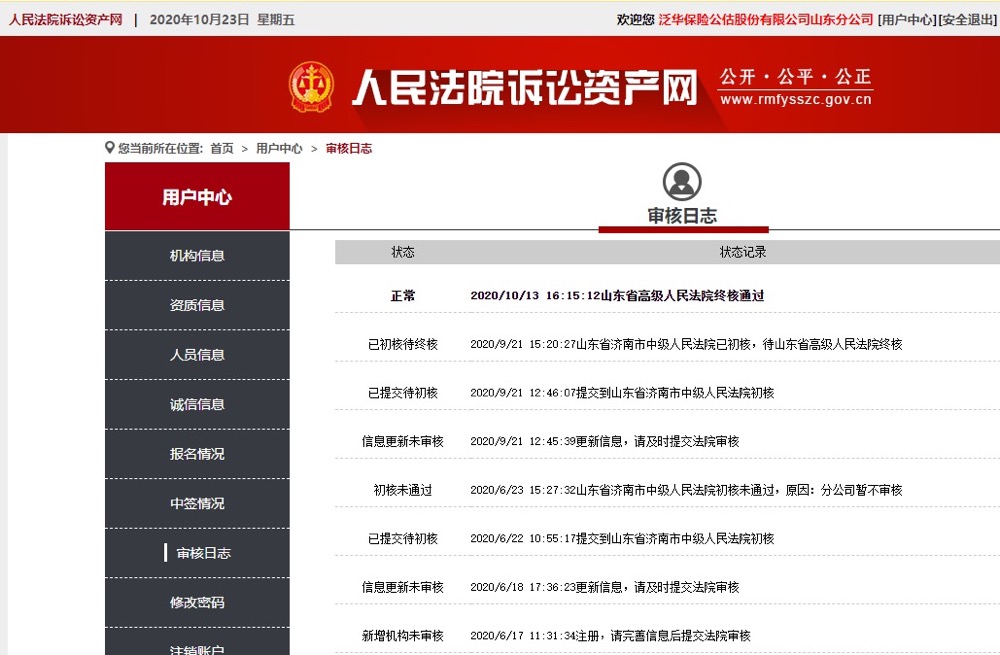This screenshot has width=1000, height=655.
Task: Click the 2020/6/17 11:31:34 注册 record
Action: [610, 636]
